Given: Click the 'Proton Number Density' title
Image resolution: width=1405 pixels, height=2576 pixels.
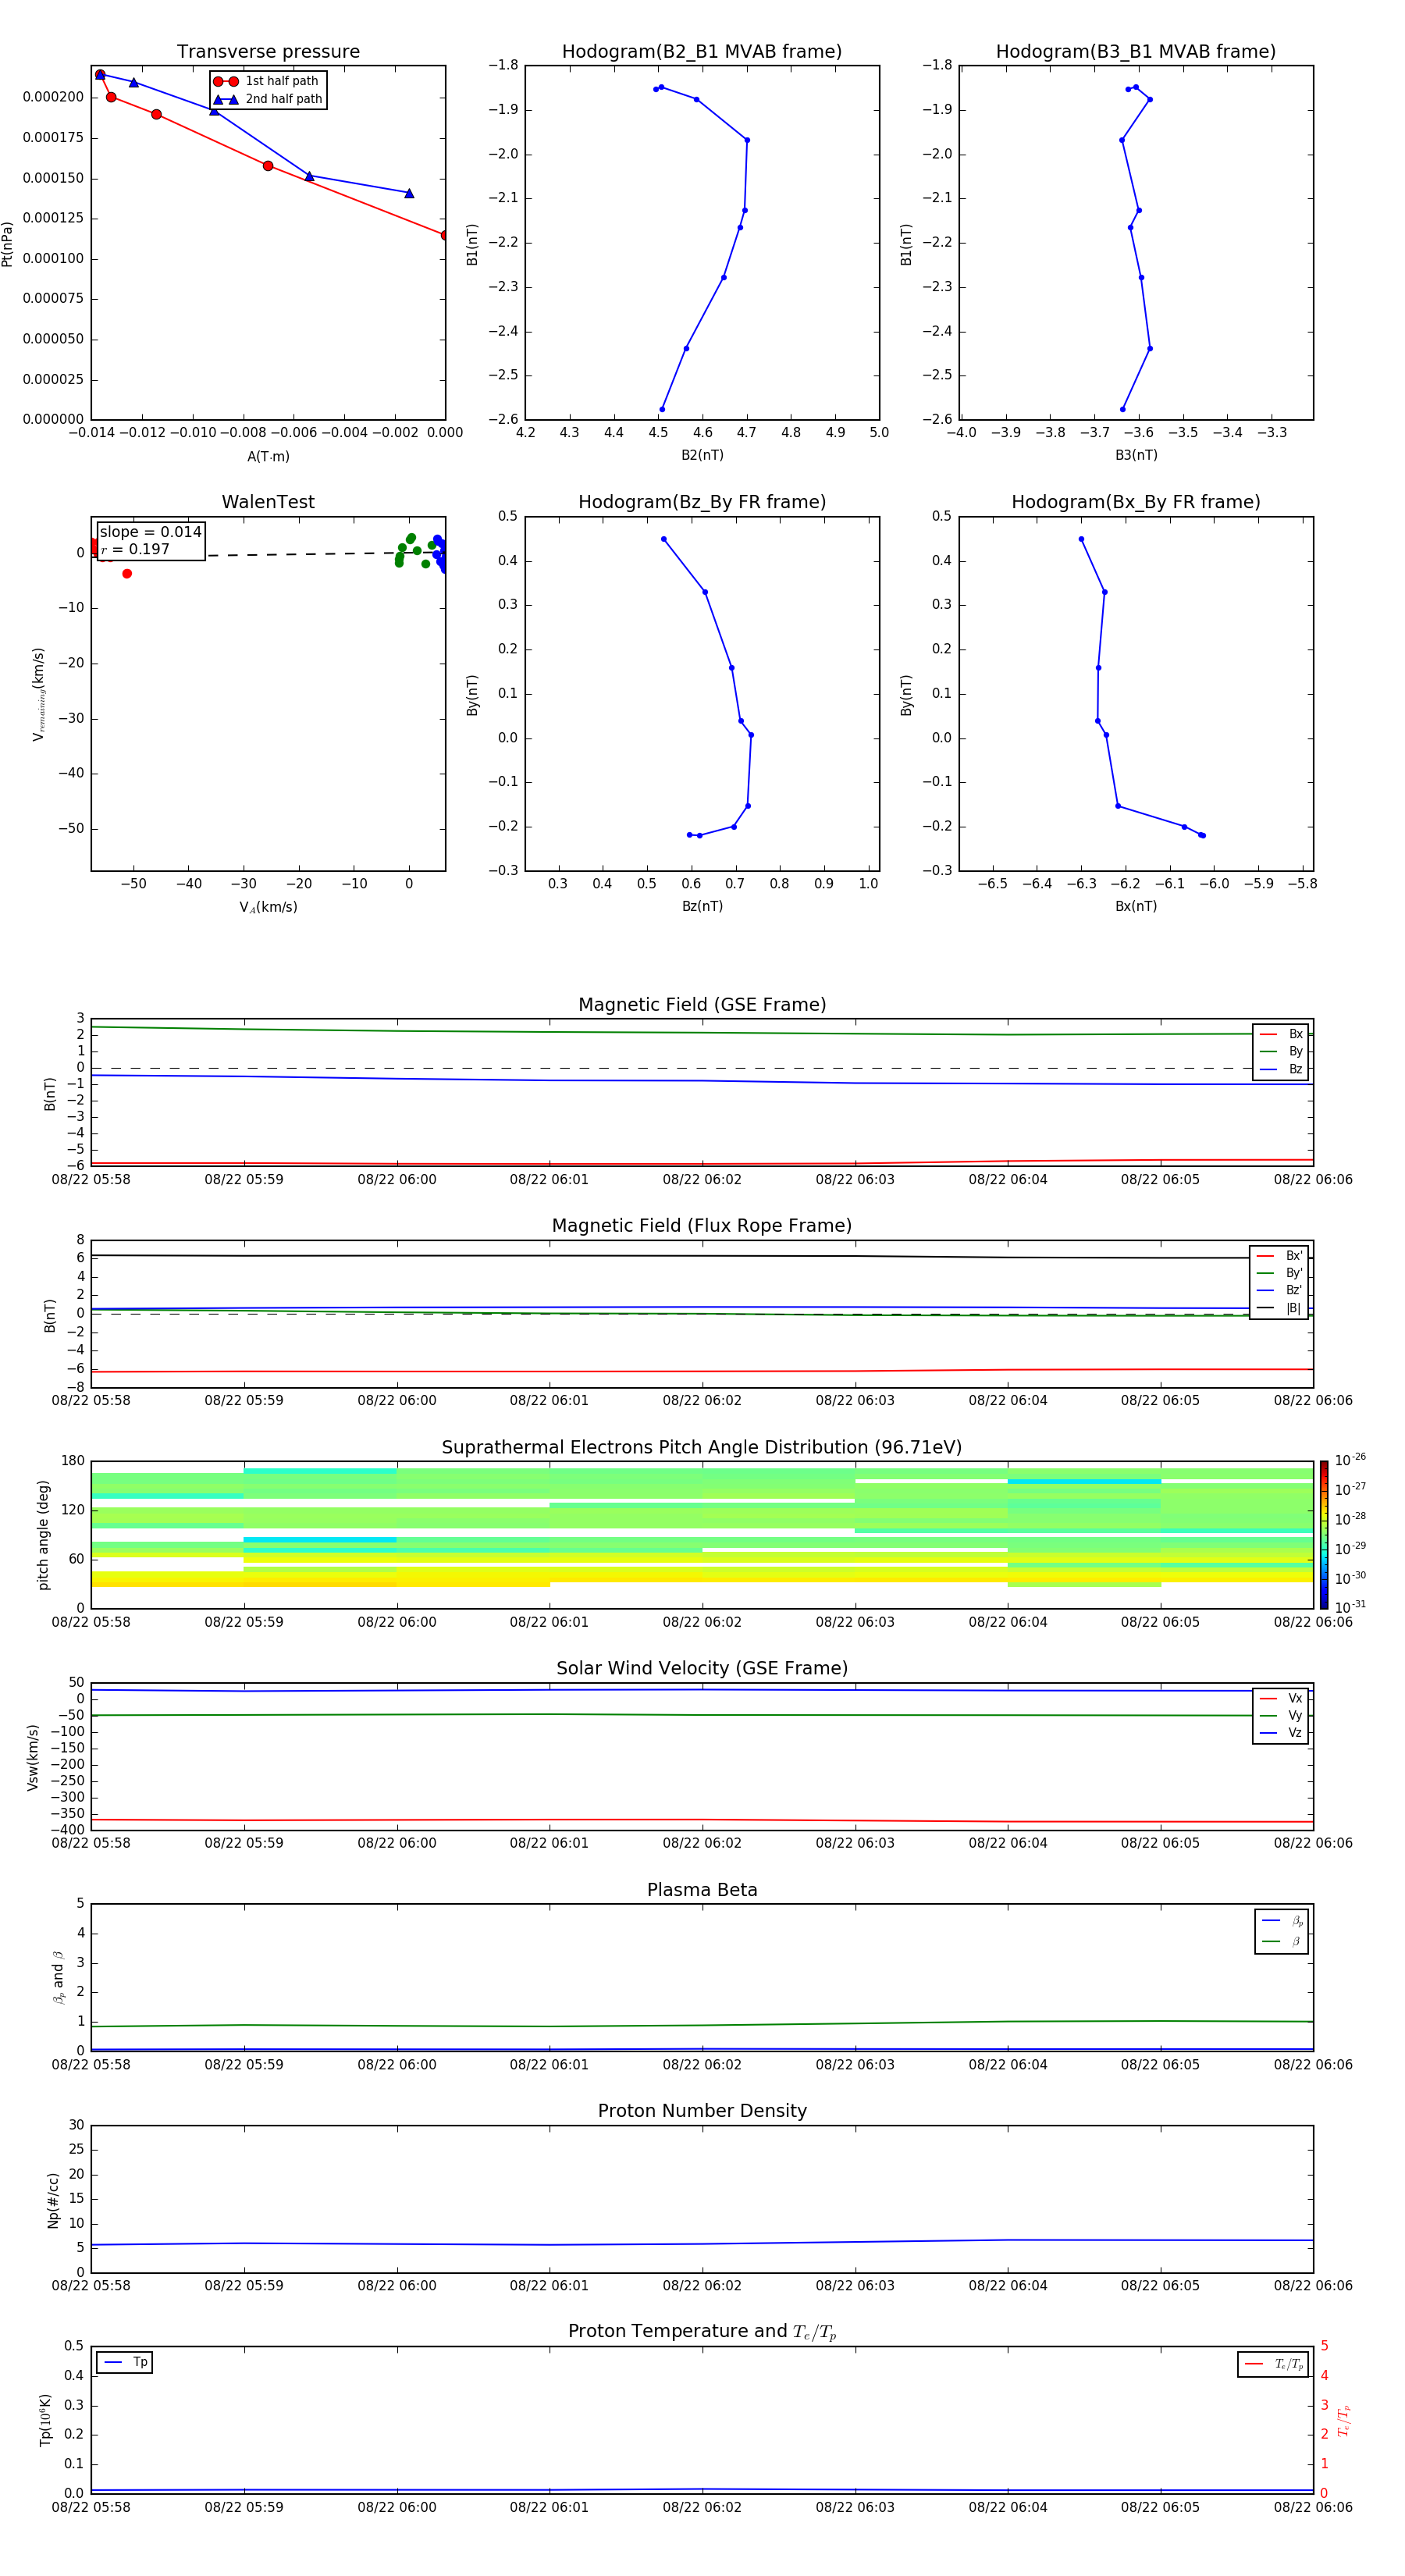Looking at the screenshot, I should click(702, 2111).
